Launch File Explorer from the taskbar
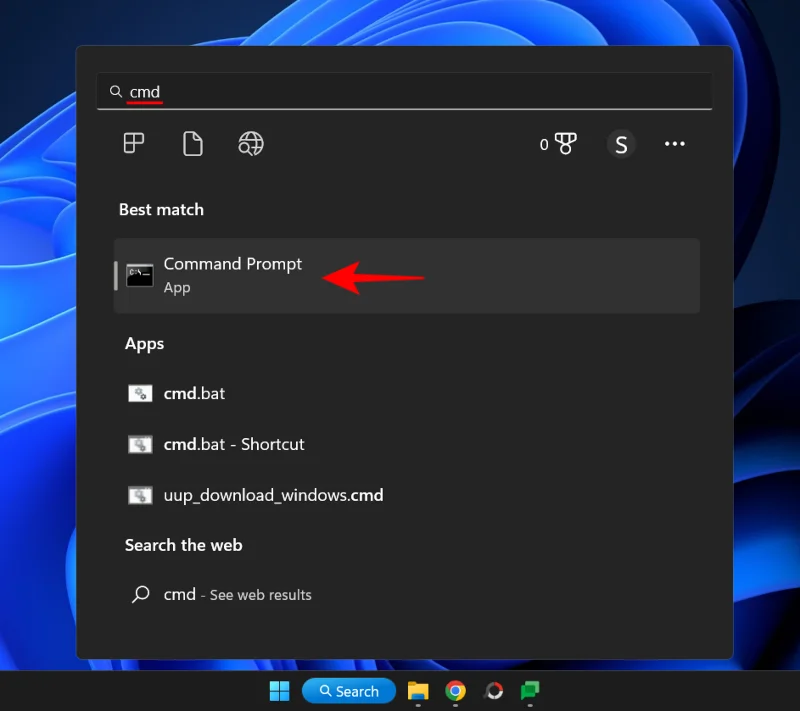The image size is (800, 711). pyautogui.click(x=418, y=691)
